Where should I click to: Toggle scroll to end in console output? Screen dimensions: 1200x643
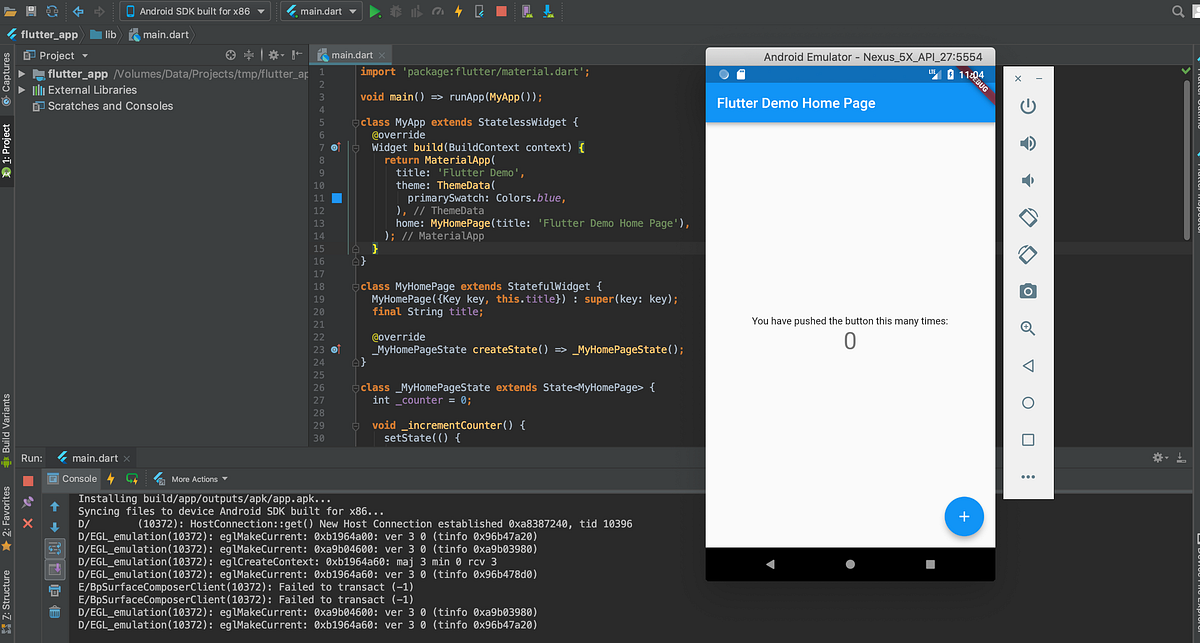point(55,567)
